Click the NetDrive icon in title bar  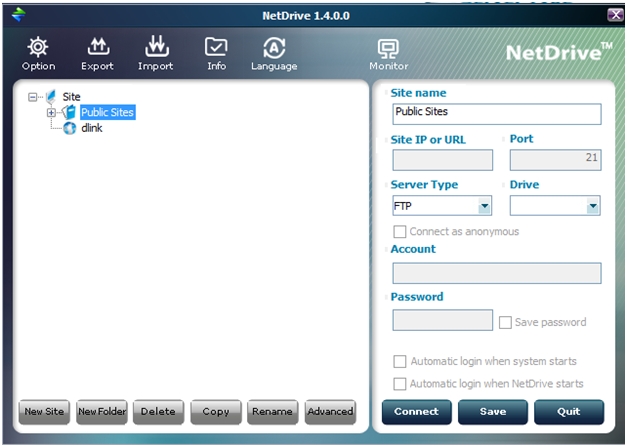click(17, 14)
